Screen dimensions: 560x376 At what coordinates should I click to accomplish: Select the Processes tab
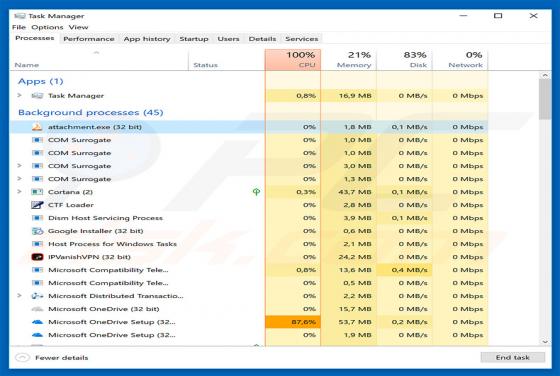coord(35,38)
